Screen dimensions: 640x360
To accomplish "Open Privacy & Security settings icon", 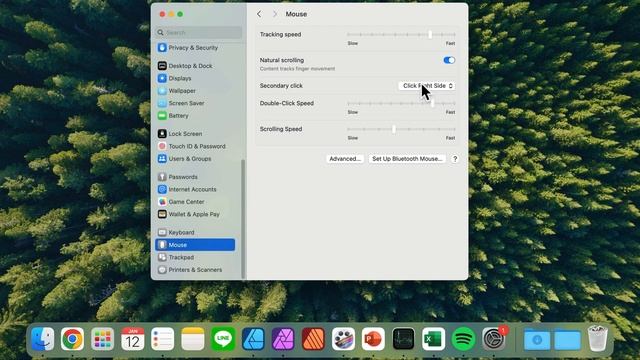I will point(162,48).
